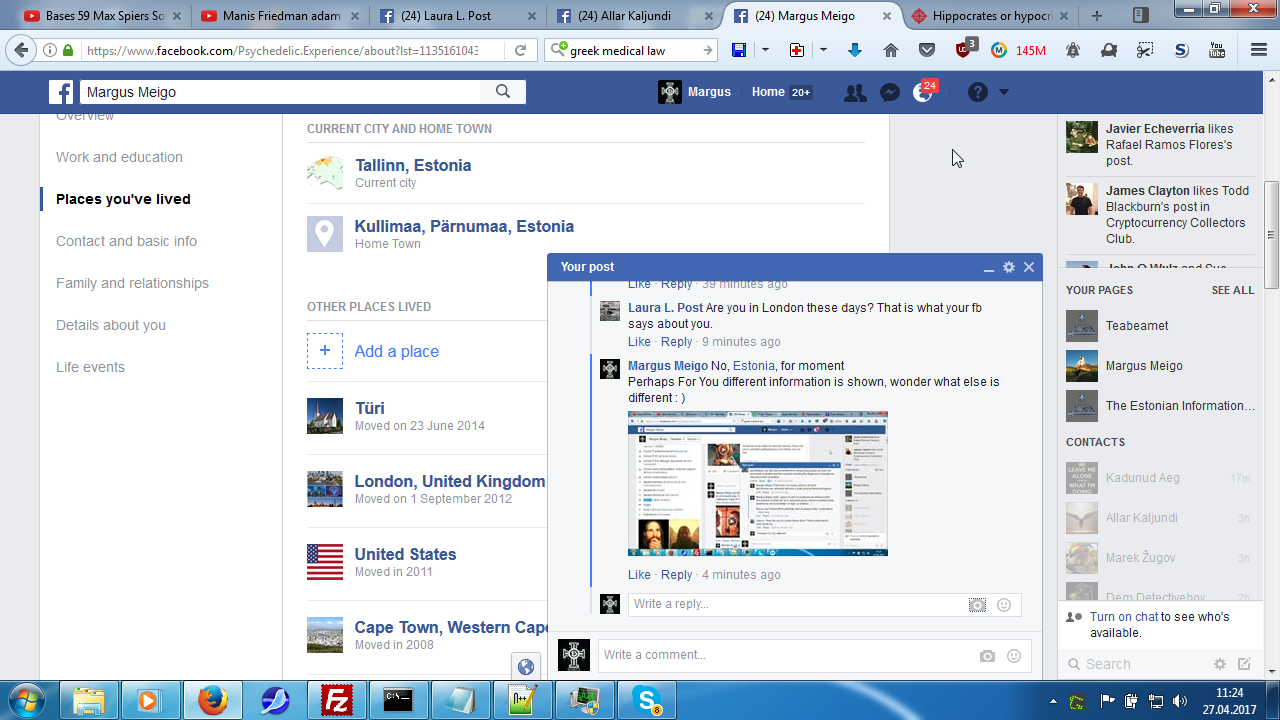Click the red cross toolbar icon

pos(797,50)
